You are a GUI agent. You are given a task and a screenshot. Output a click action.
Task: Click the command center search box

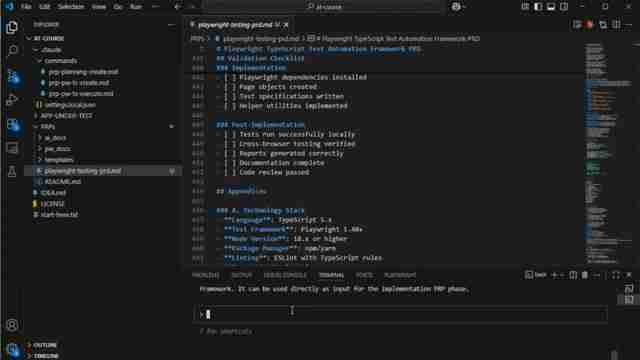[324, 7]
